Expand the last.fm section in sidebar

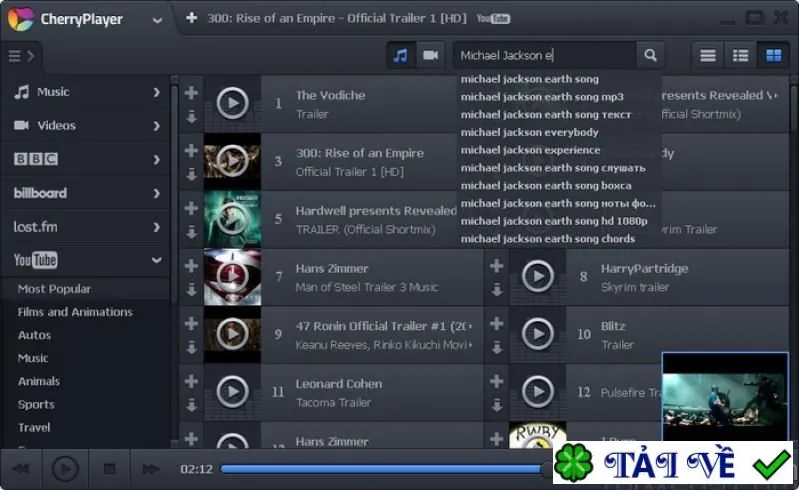click(x=156, y=227)
